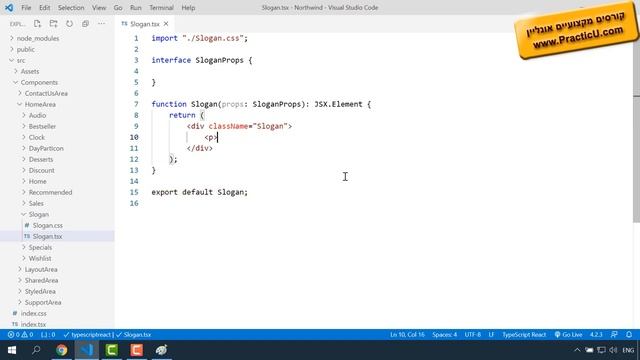This screenshot has height=360, width=640.
Task: Click code line 15 export default Slogan
Action: [x=200, y=192]
